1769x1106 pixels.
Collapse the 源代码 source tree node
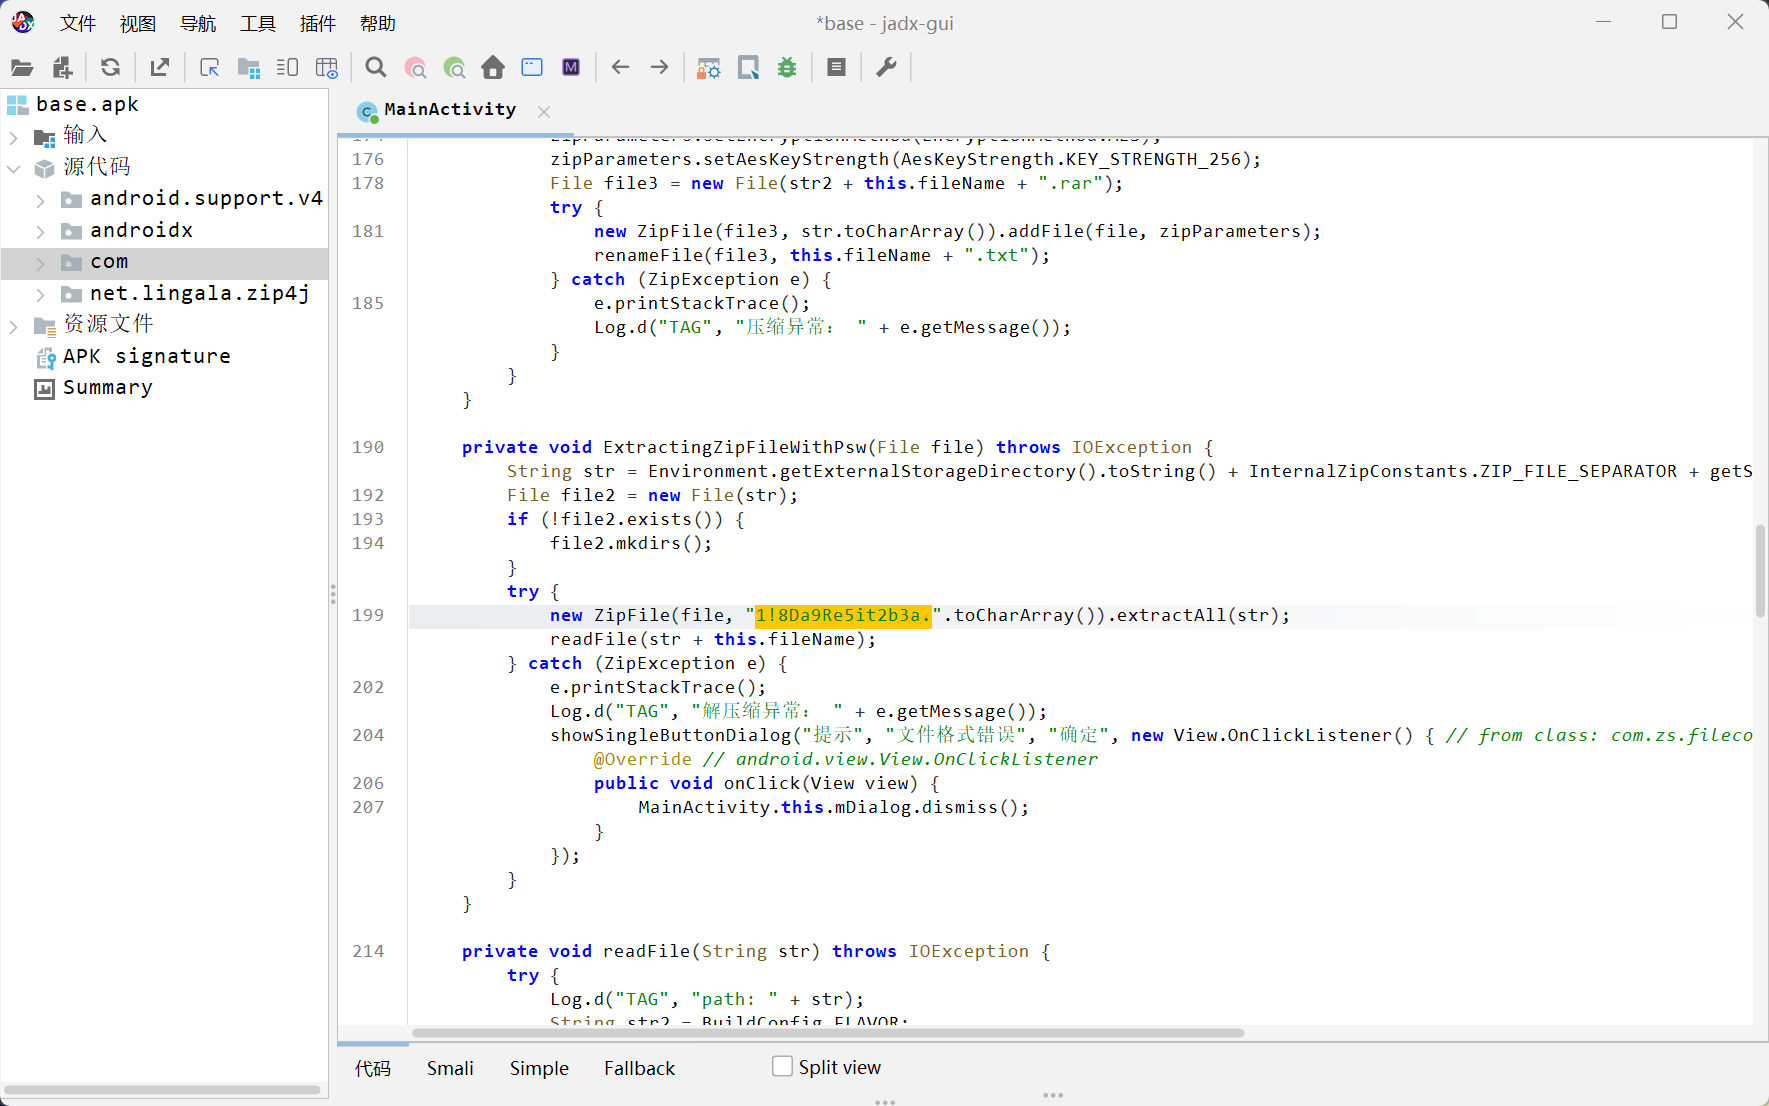pos(14,168)
